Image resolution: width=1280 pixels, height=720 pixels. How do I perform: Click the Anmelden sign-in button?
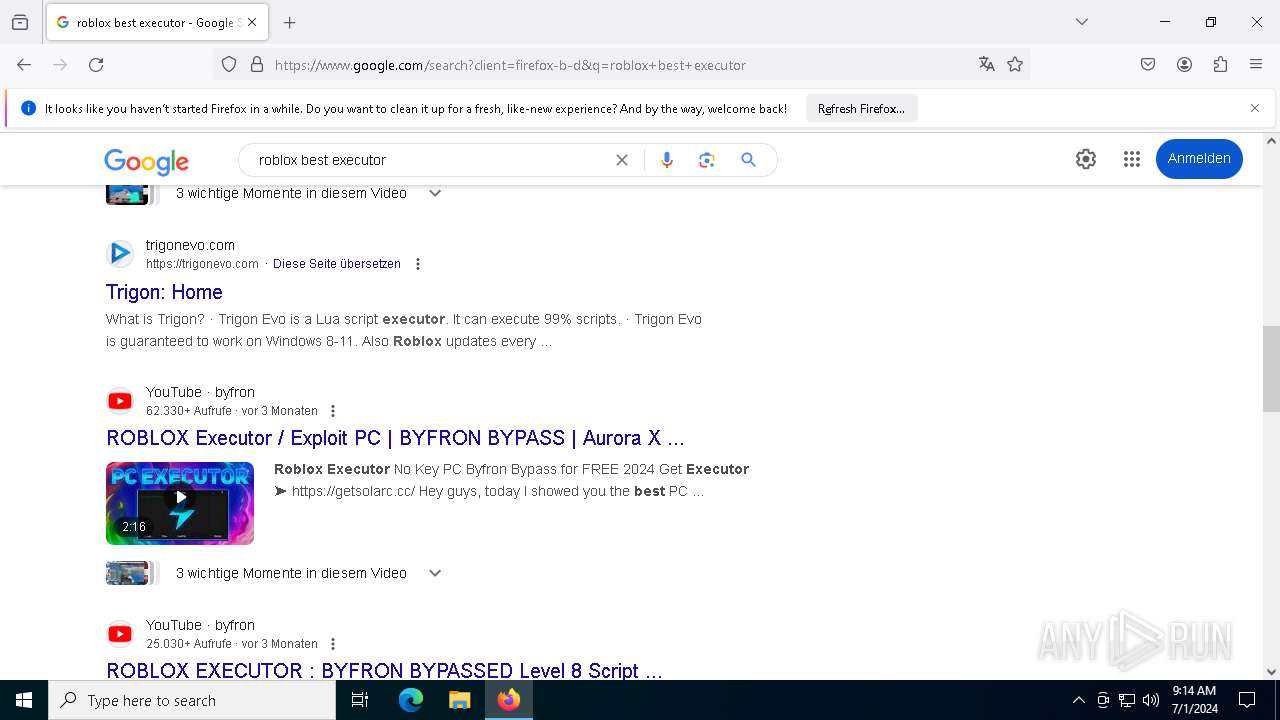1199,159
